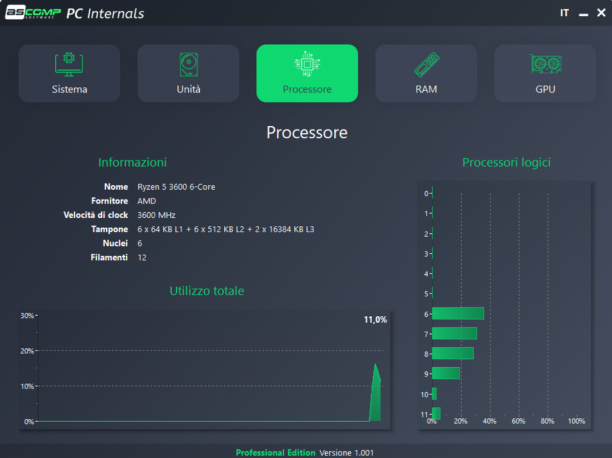612x458 pixels.
Task: Click the logical processor 9 bar
Action: click(x=446, y=373)
